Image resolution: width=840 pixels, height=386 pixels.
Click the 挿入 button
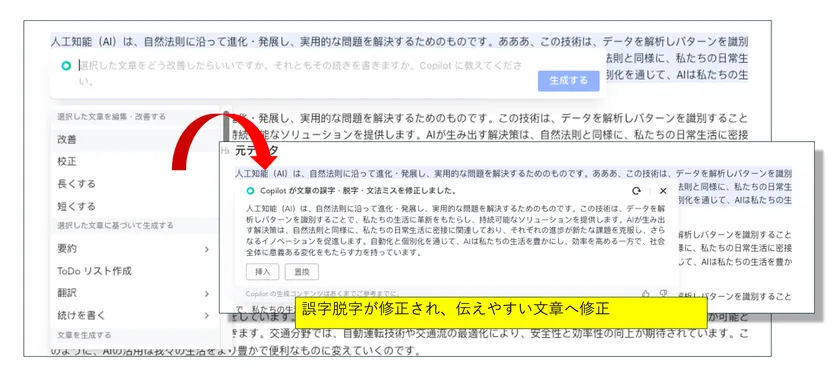point(262,271)
